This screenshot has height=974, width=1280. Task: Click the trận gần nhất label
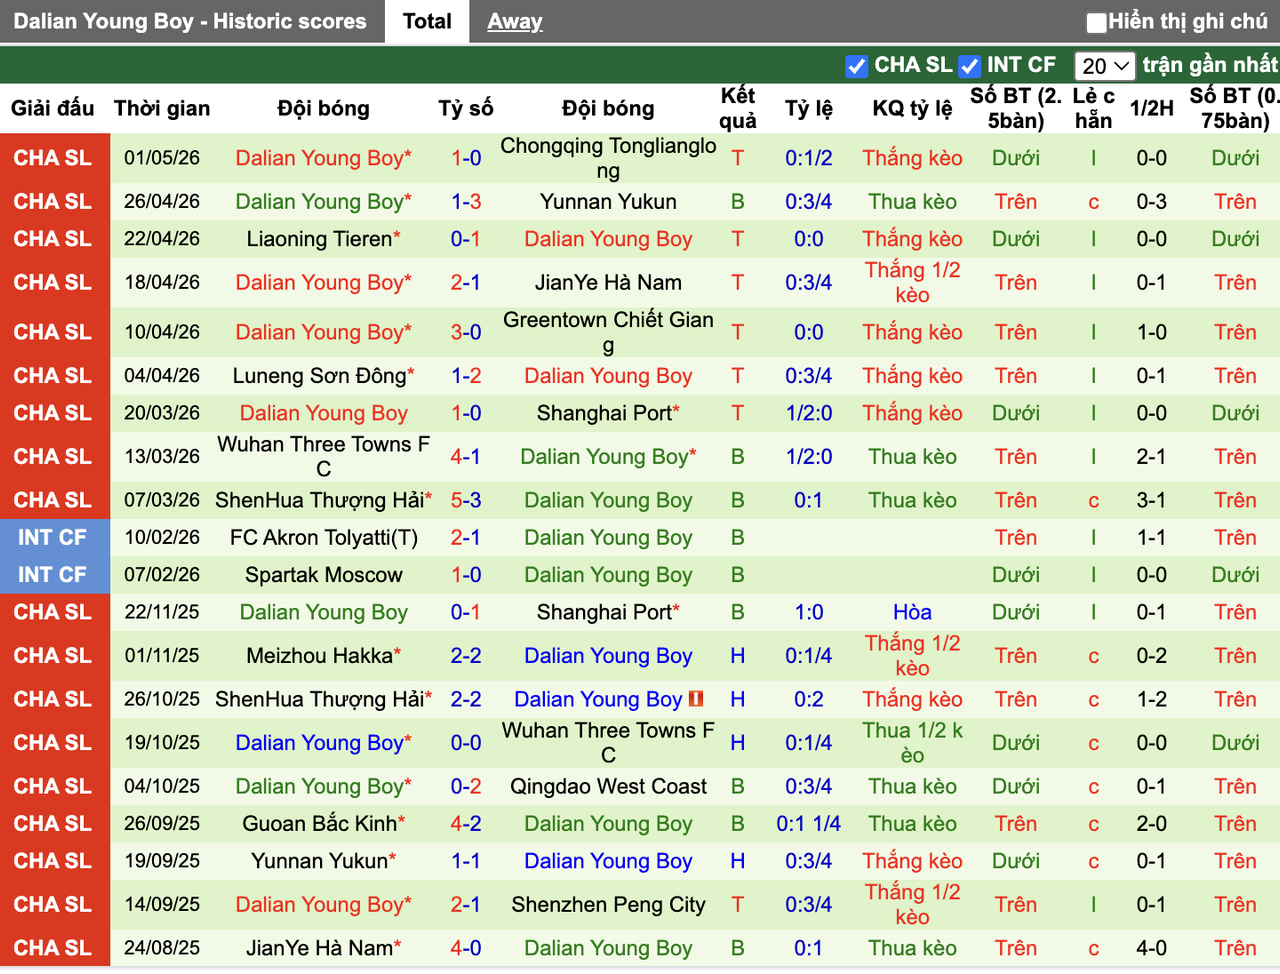[x=1210, y=65]
